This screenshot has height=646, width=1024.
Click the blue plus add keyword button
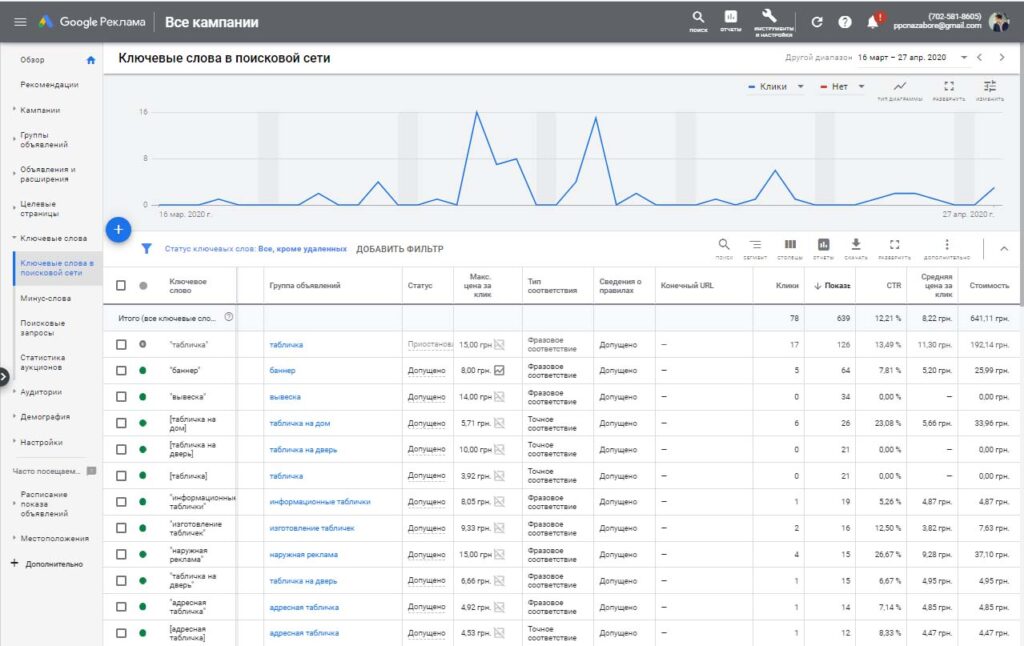[118, 230]
